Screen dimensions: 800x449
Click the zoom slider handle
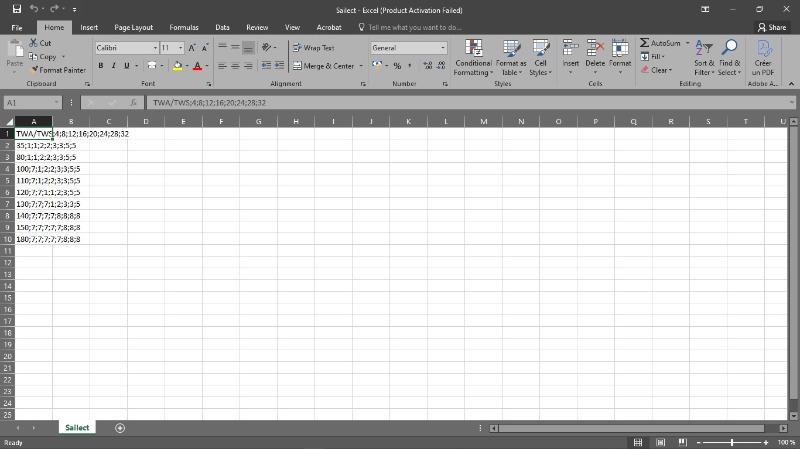point(732,442)
